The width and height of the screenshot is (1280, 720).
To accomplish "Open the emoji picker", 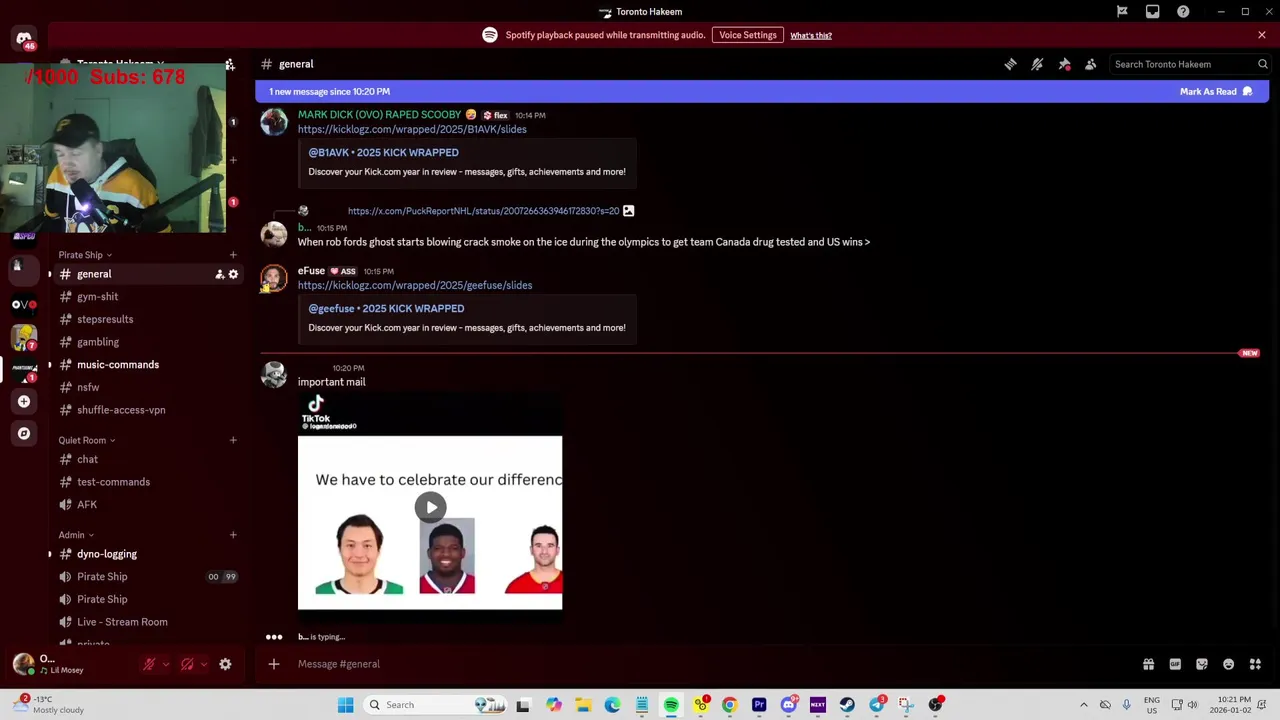I will tap(1228, 664).
